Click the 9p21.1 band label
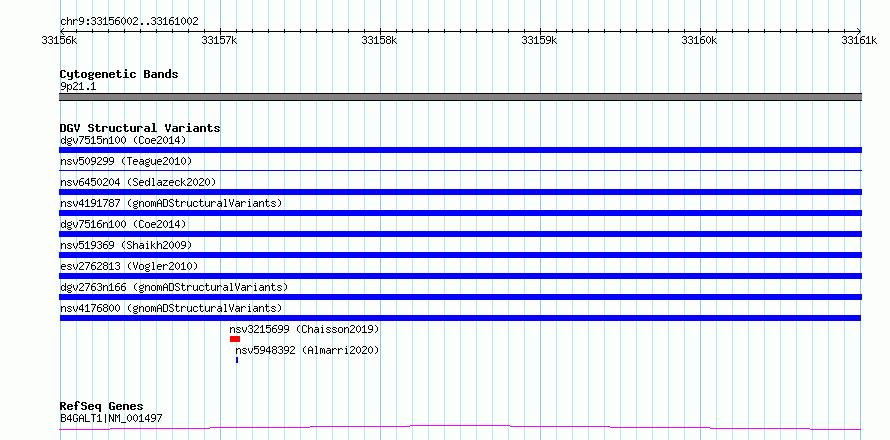 (78, 86)
